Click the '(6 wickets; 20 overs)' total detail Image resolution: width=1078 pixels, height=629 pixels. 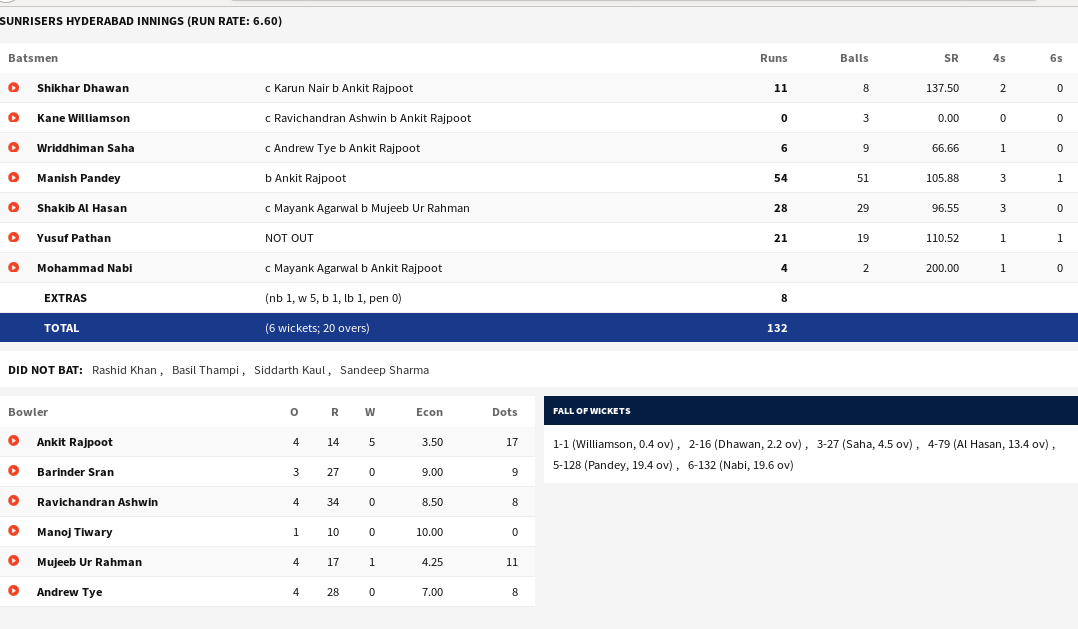pyautogui.click(x=317, y=328)
